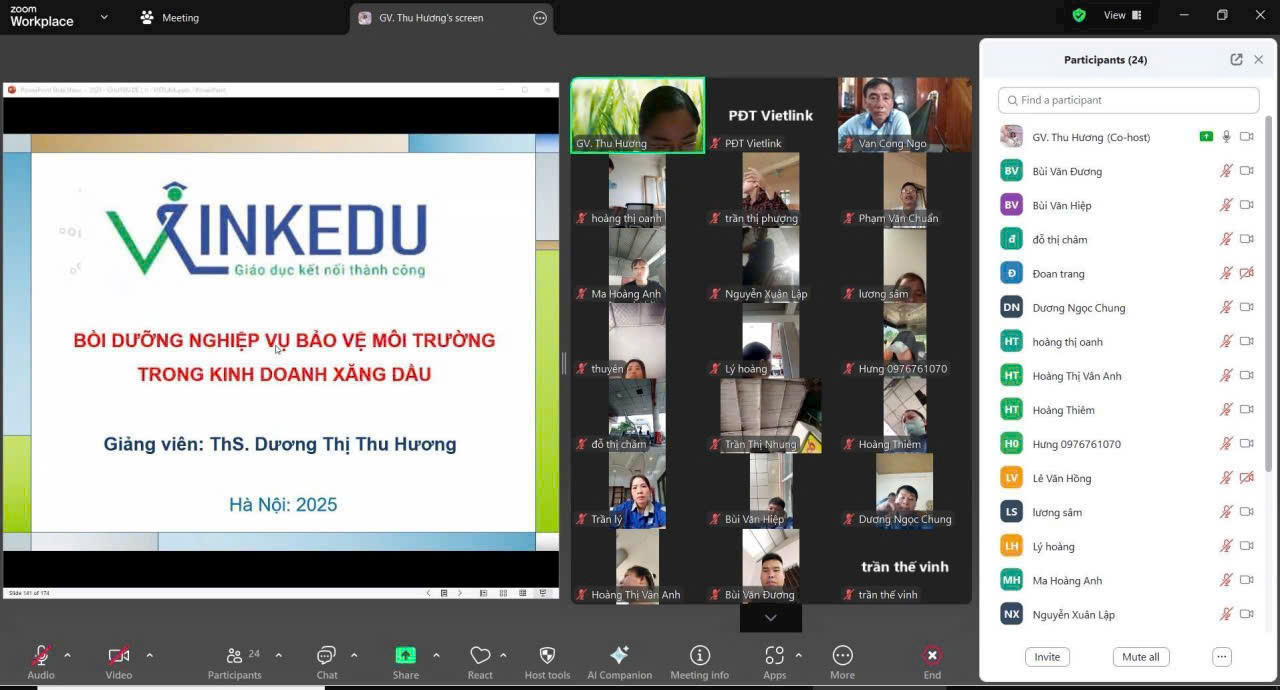Launch the AI Companion sparkle icon
The width and height of the screenshot is (1280, 690).
619,656
